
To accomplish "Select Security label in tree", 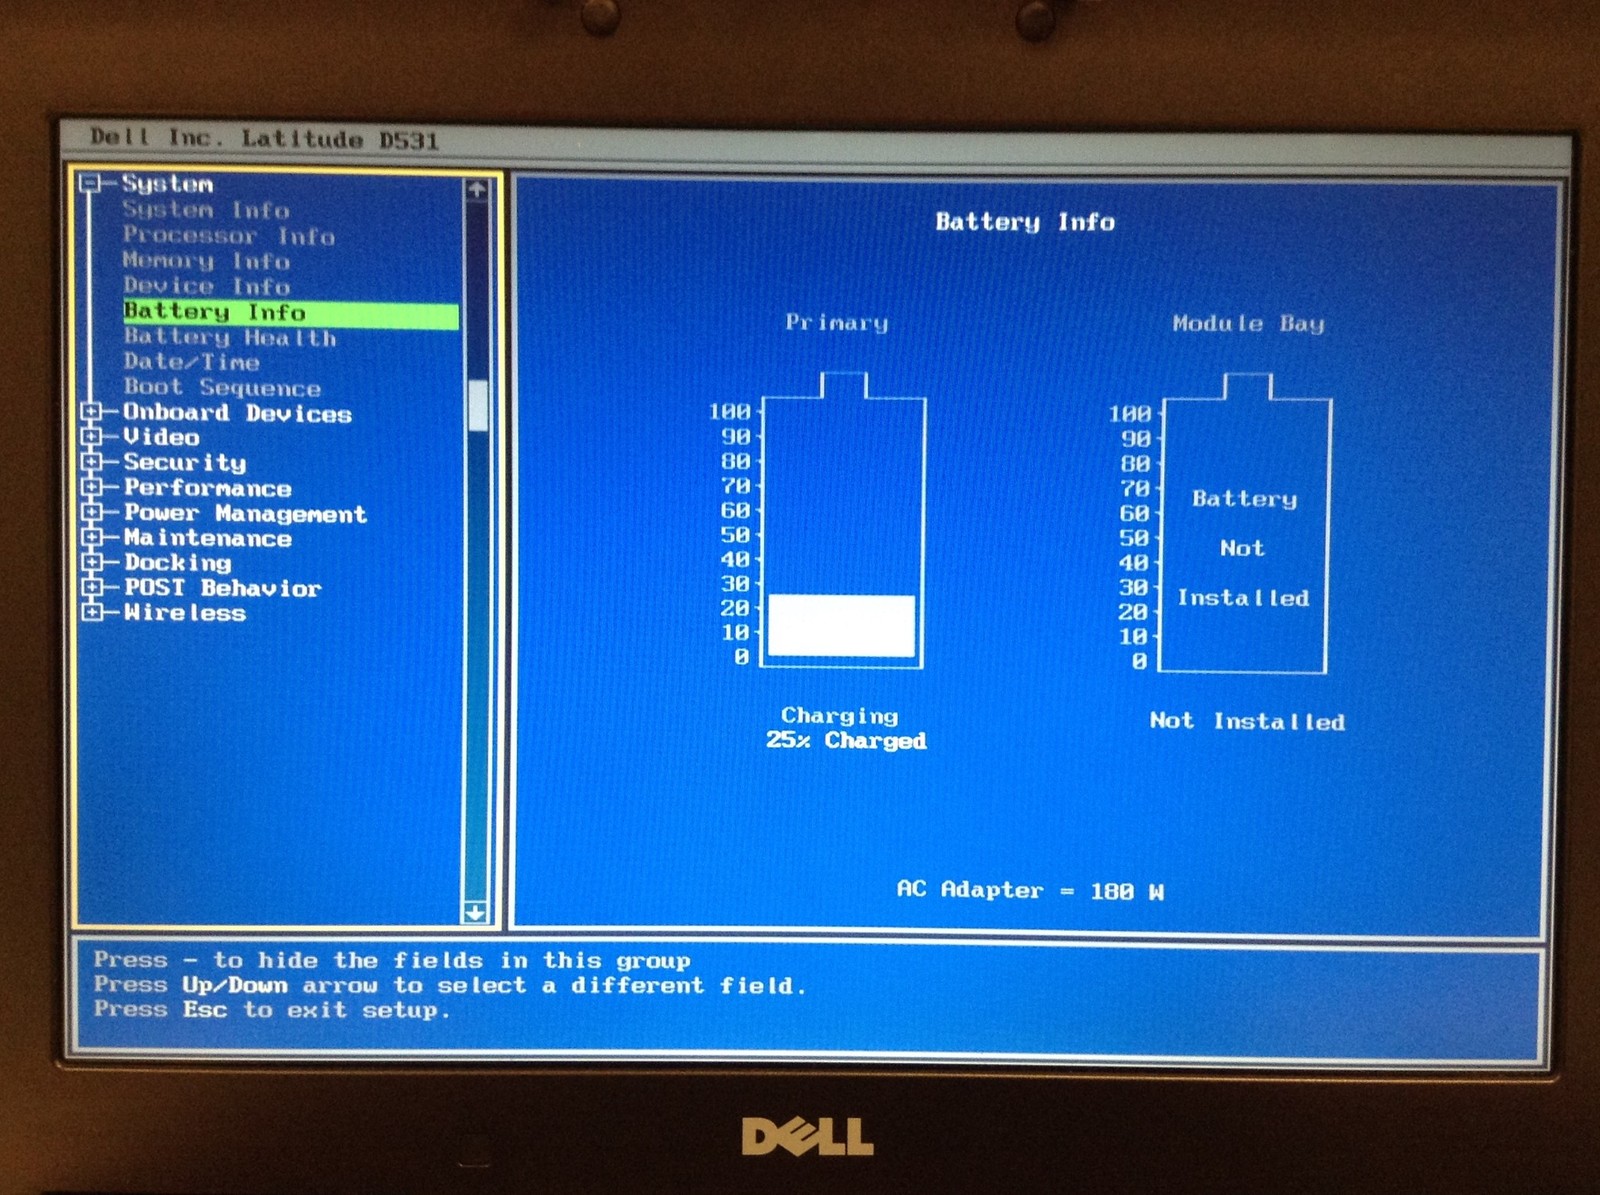I will [184, 462].
